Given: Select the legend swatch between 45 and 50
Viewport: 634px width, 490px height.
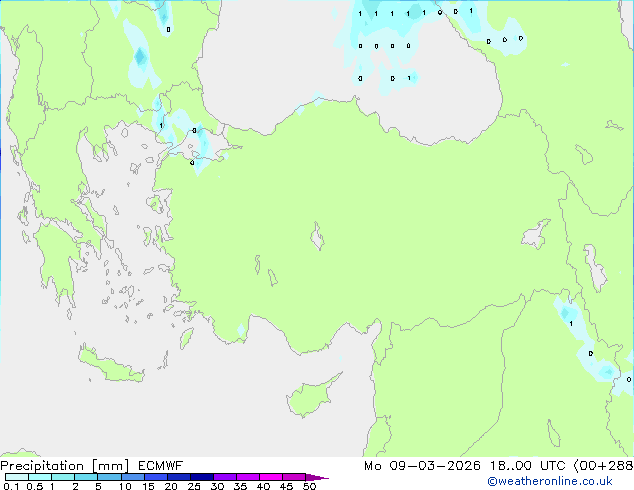Looking at the screenshot, I should coord(294,477).
